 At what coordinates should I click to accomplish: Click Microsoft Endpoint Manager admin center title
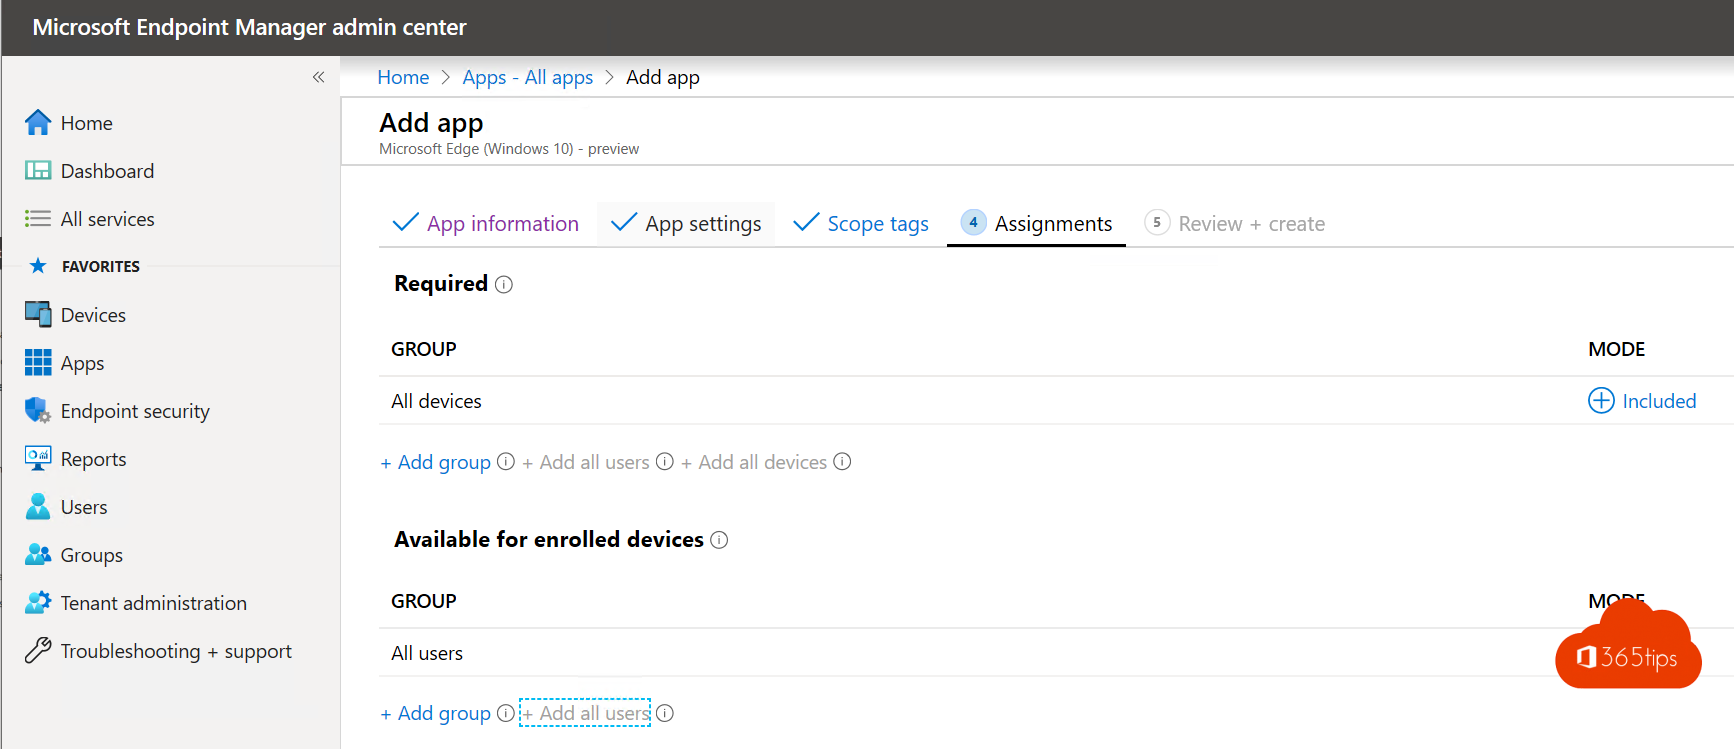pyautogui.click(x=249, y=27)
